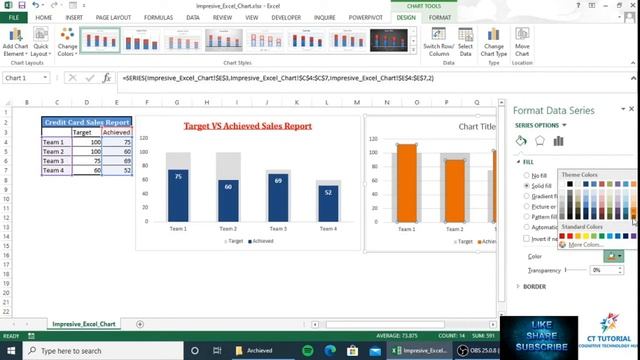Select Automatic fill radio option
The height and width of the screenshot is (360, 640).
pyautogui.click(x=527, y=227)
